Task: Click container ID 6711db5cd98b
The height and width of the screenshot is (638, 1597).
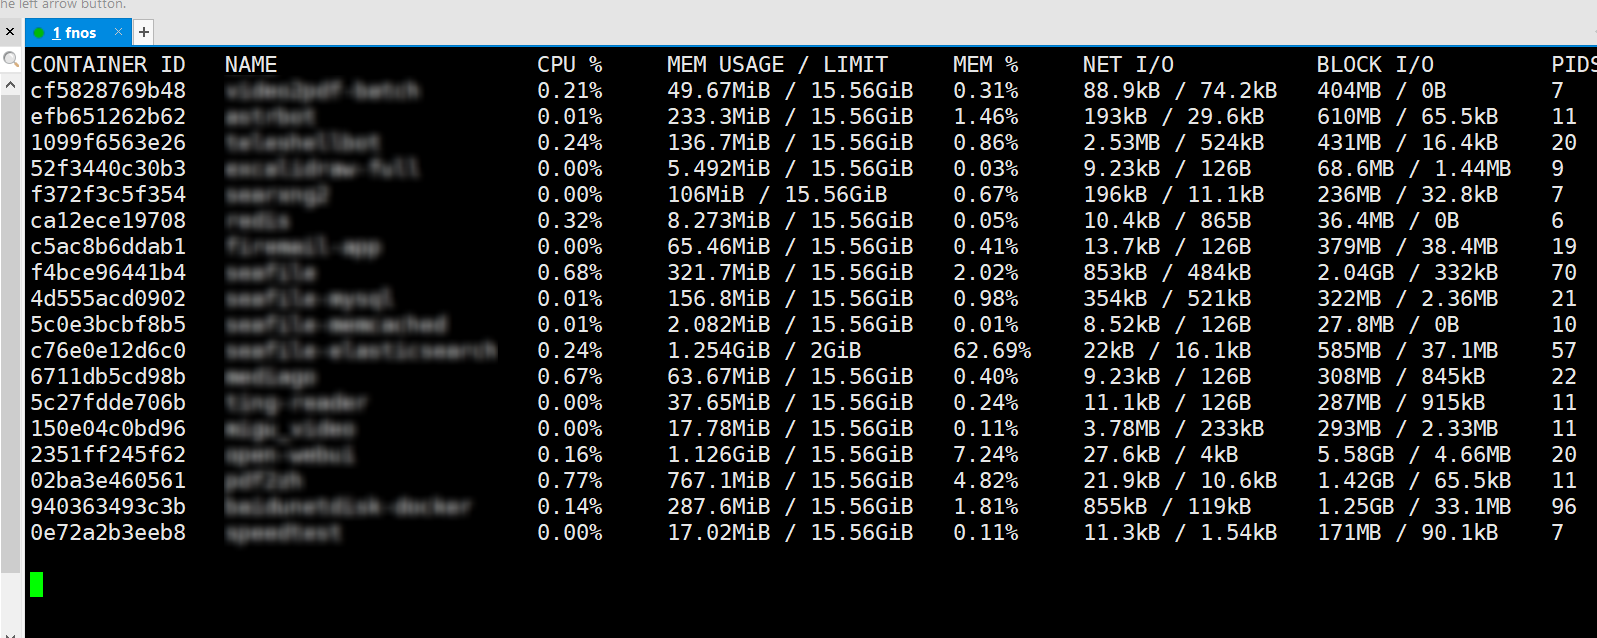Action: tap(108, 377)
